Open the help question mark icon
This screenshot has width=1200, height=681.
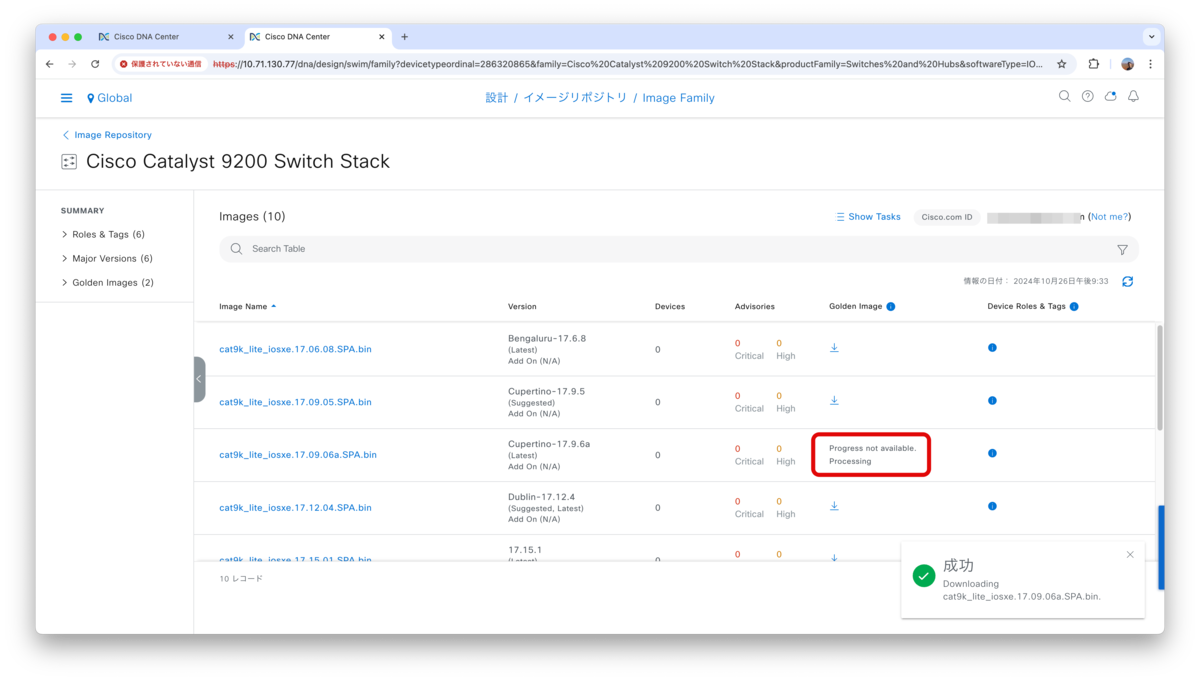(1087, 96)
